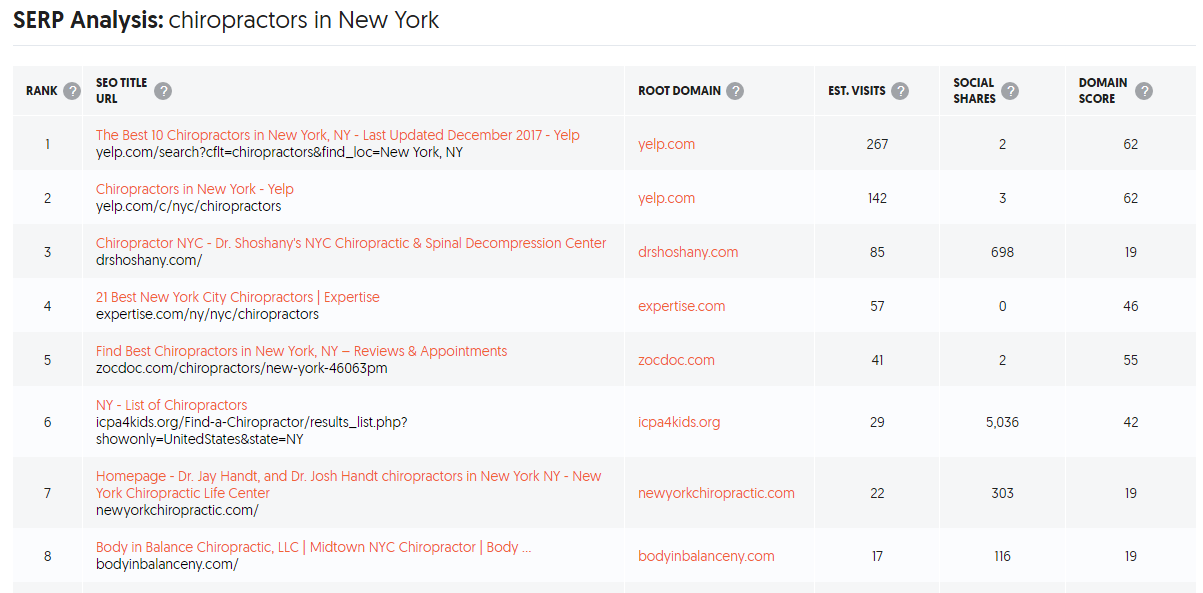Image resolution: width=1203 pixels, height=593 pixels.
Task: Click bodyinbalanceny.com root domain link
Action: pos(706,556)
